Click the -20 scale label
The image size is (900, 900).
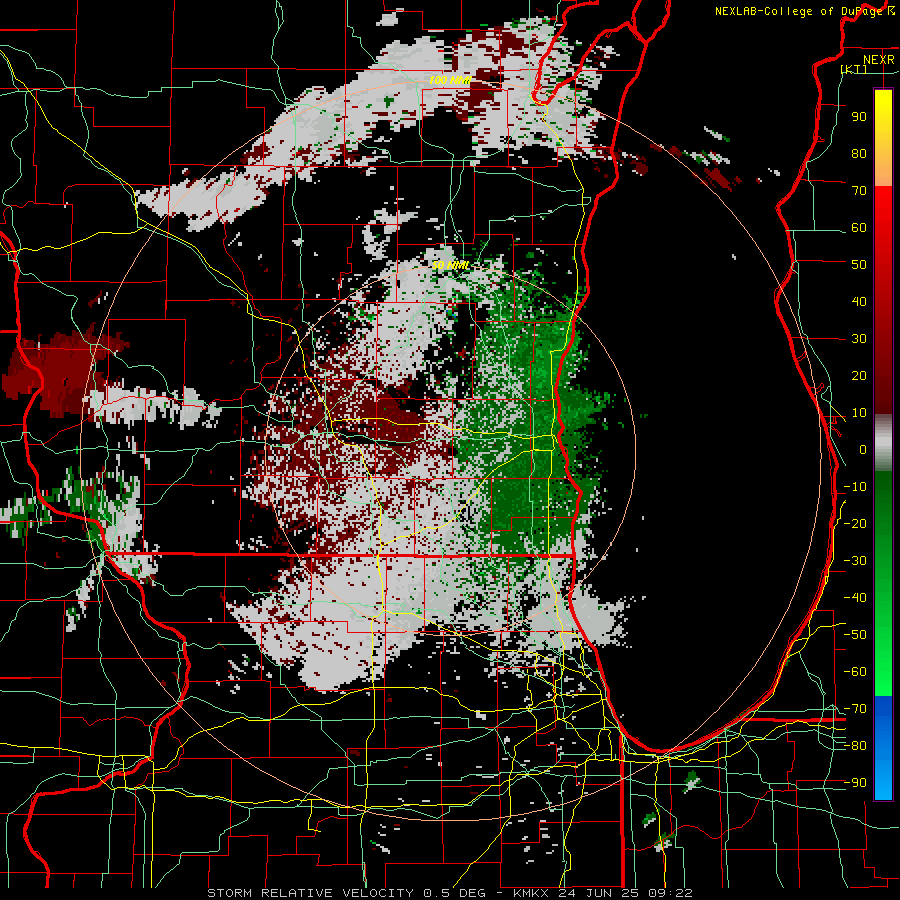(855, 523)
